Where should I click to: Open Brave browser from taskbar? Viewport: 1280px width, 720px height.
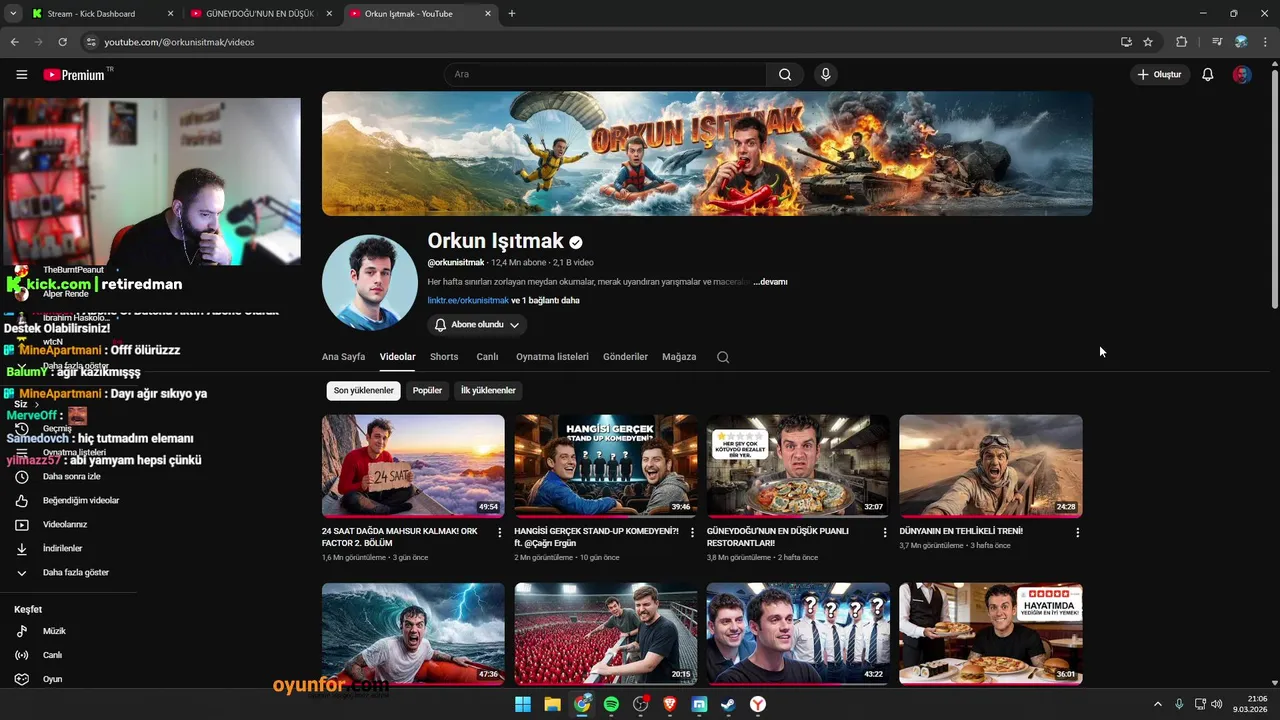pyautogui.click(x=670, y=705)
